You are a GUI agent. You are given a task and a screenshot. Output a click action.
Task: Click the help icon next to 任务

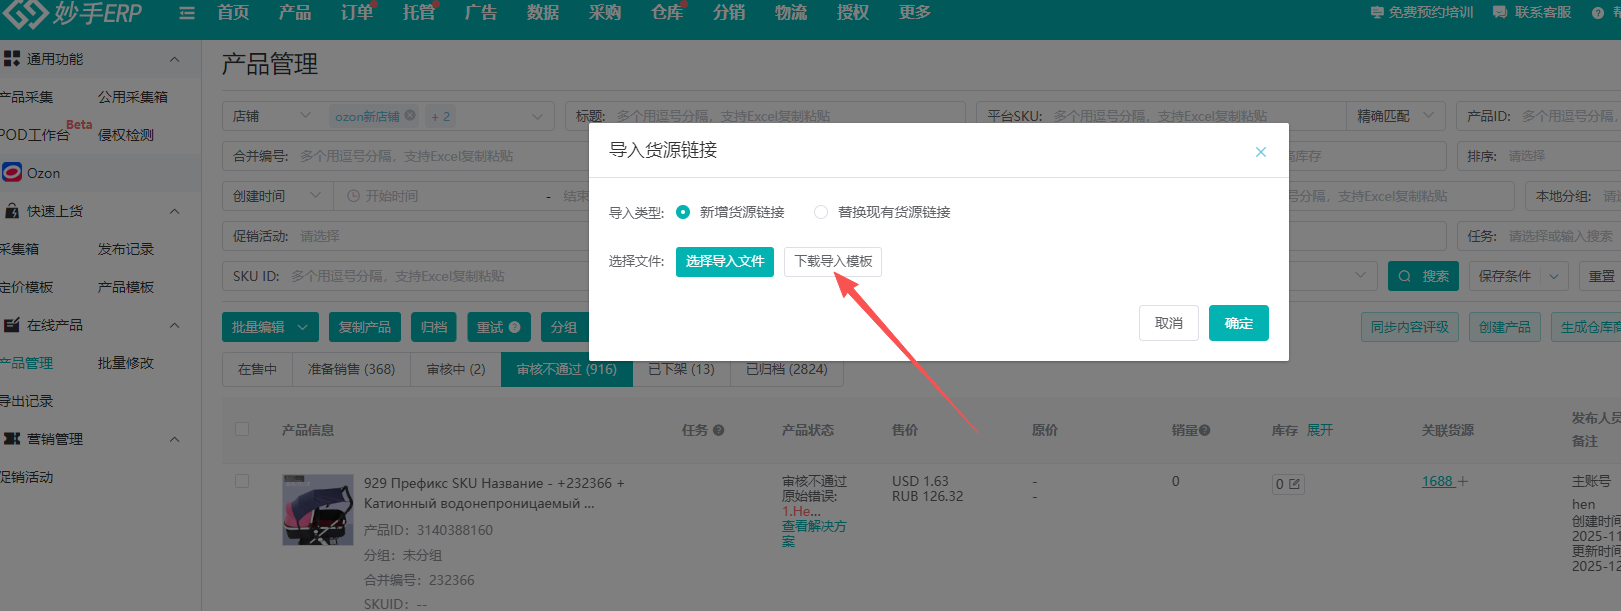718,430
